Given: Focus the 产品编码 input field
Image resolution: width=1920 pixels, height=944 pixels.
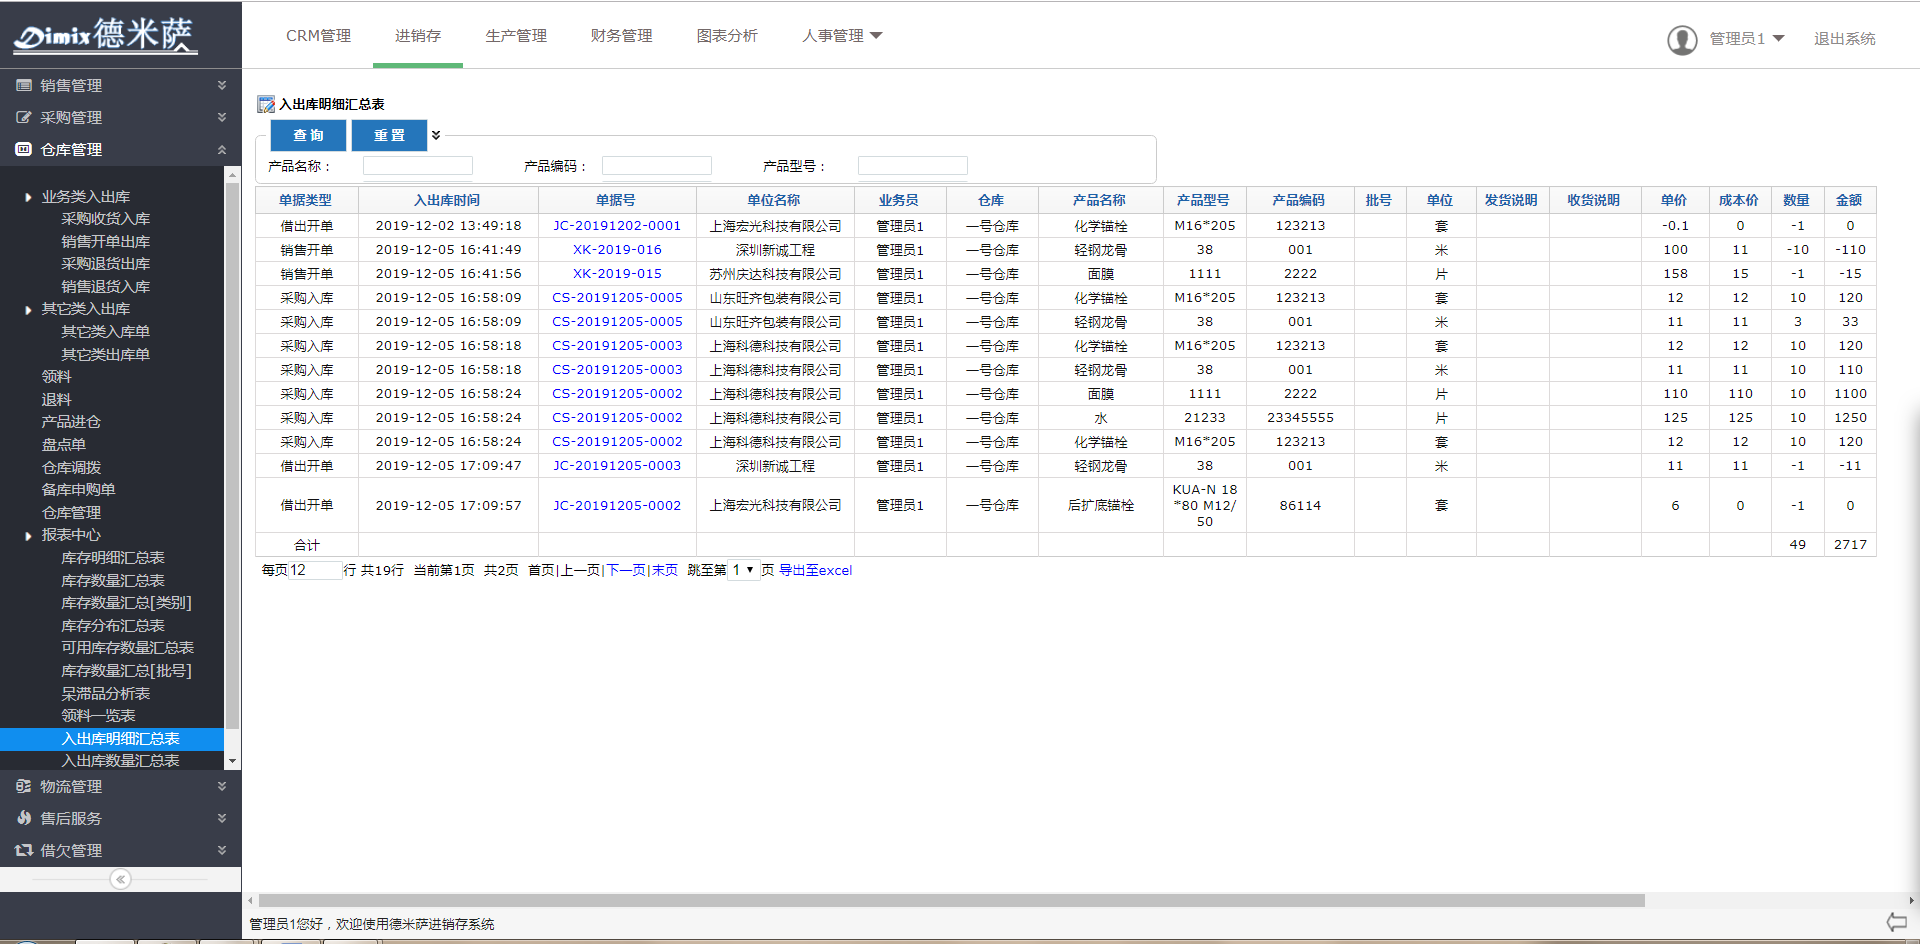Looking at the screenshot, I should pos(656,166).
